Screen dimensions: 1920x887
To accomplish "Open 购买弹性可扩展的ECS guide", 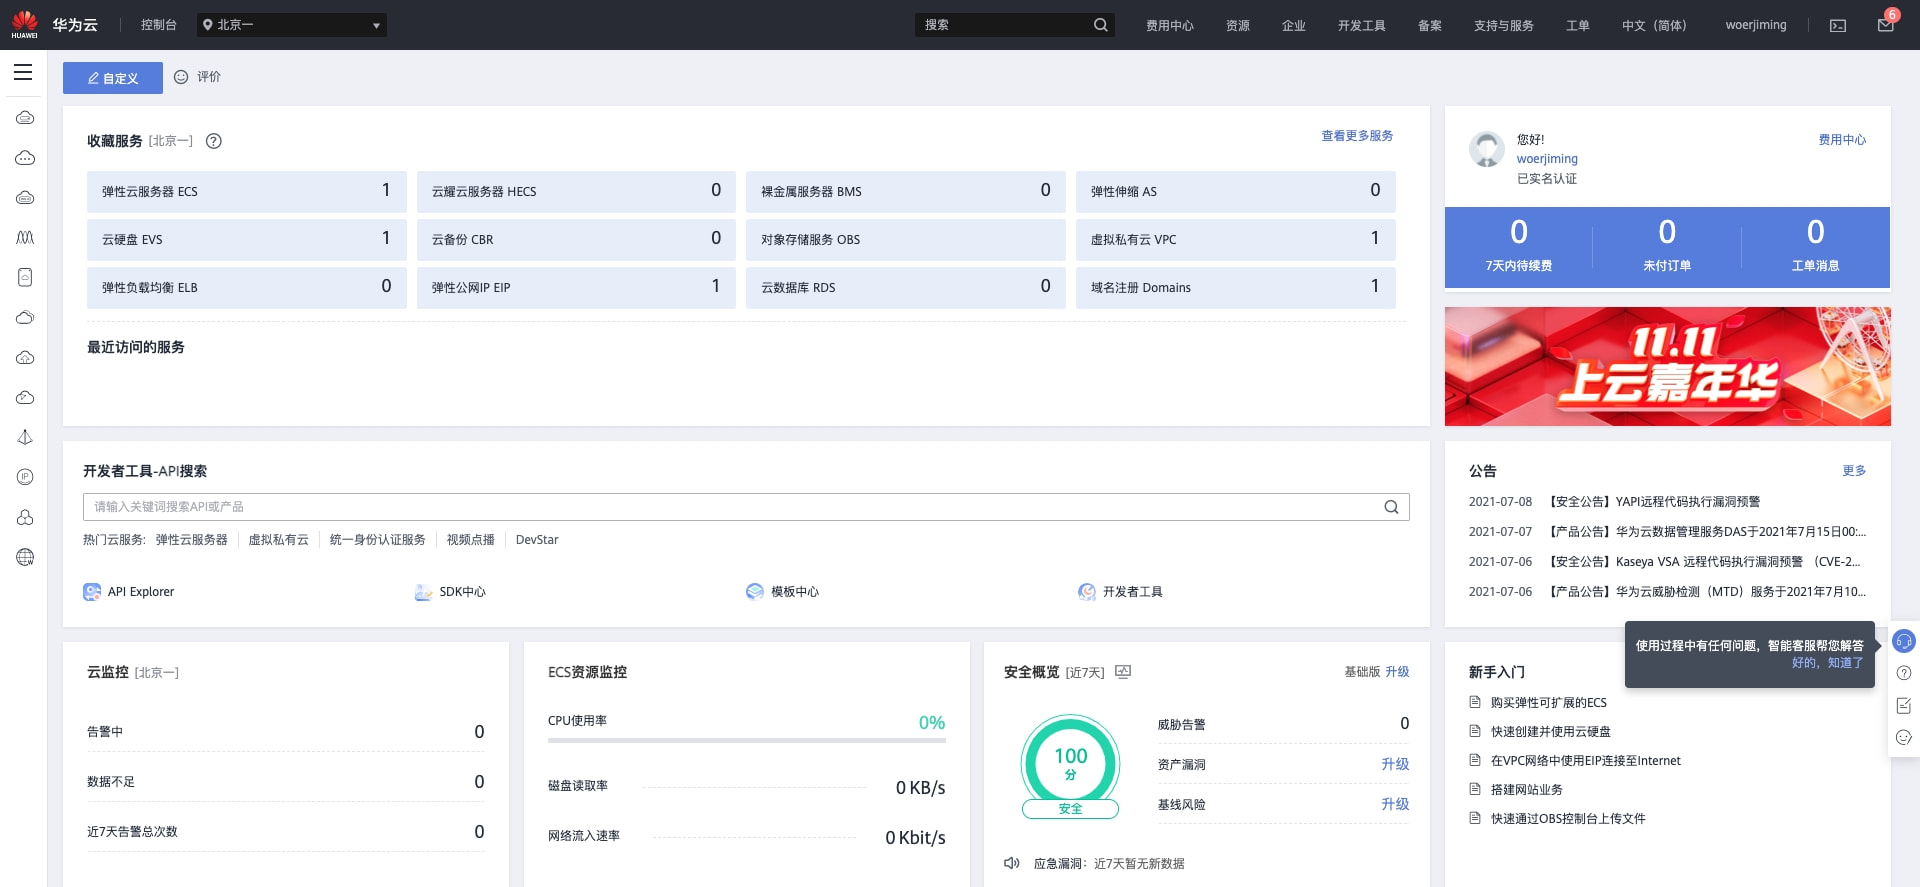I will (x=1549, y=703).
